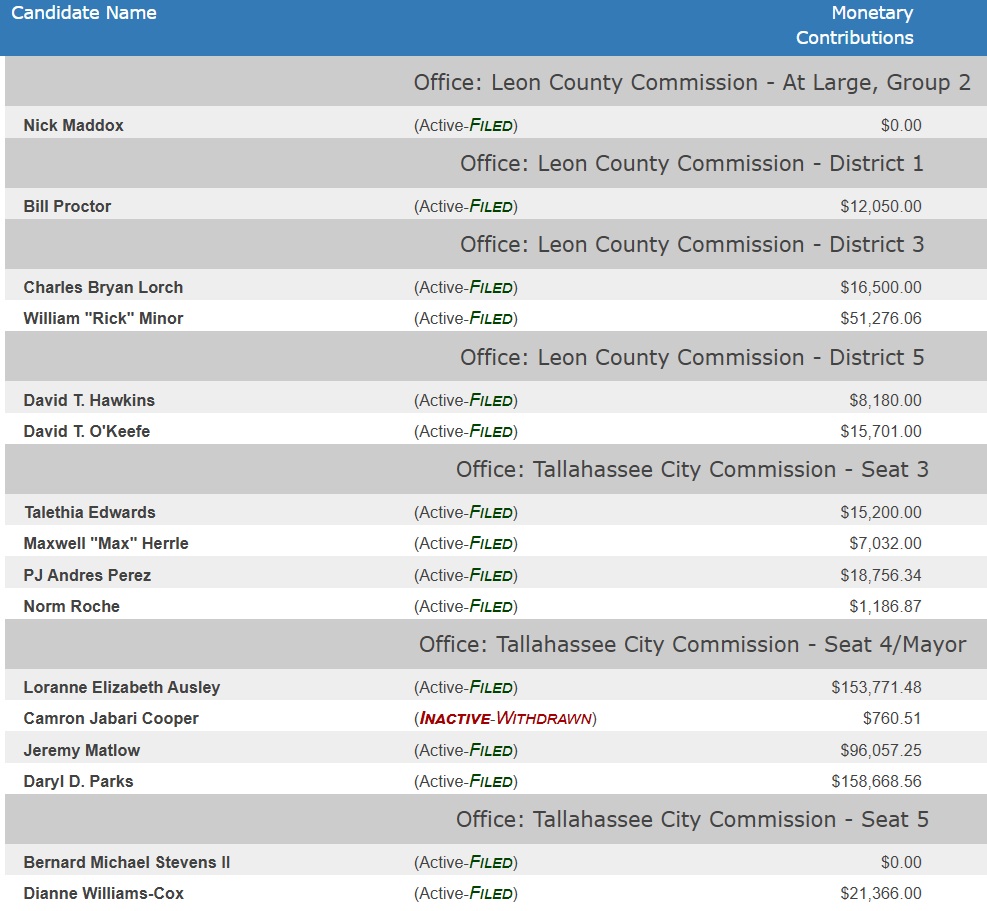This screenshot has height=911, width=987.
Task: Click the Monetary Contributions column header
Action: [x=854, y=26]
